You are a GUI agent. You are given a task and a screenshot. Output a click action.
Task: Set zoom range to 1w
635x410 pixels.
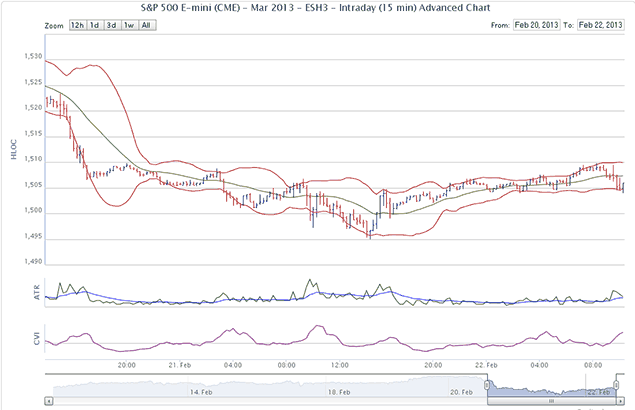(129, 25)
